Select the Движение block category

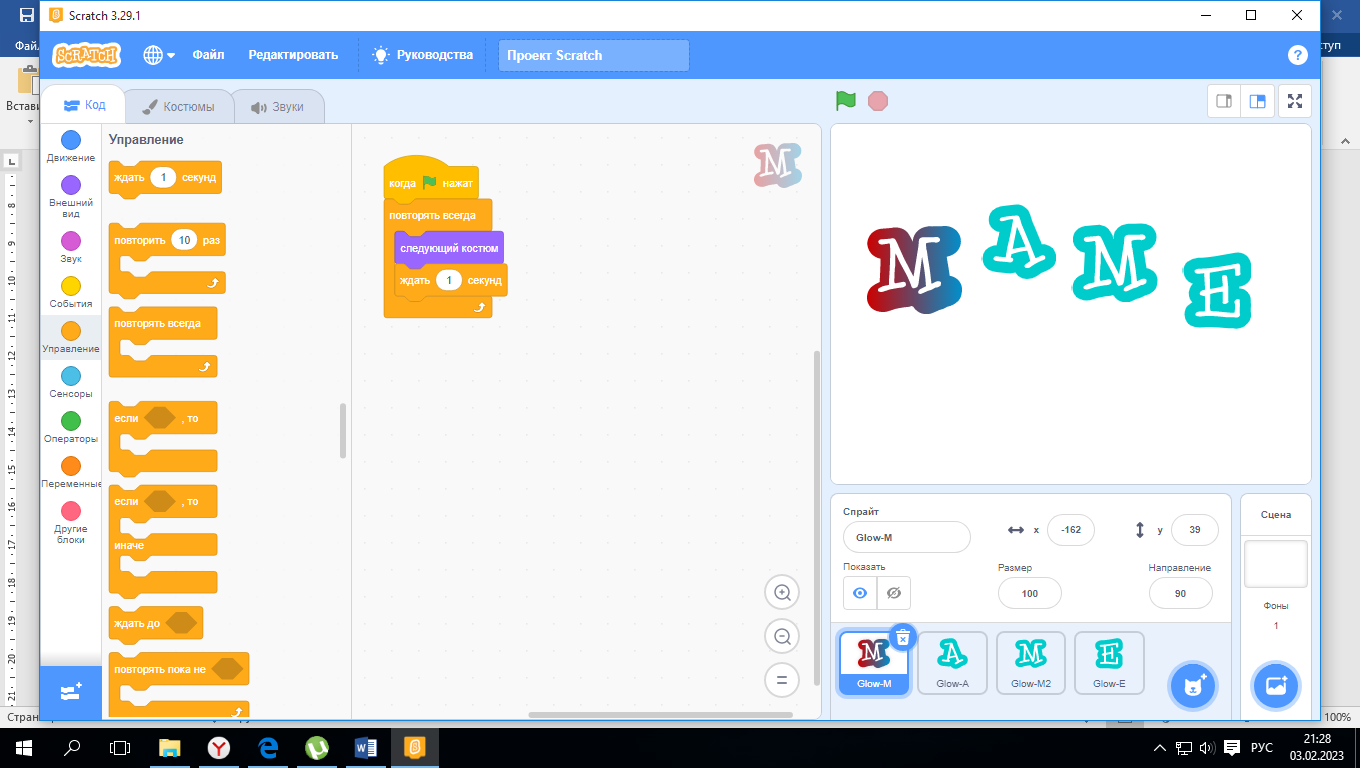click(x=71, y=146)
